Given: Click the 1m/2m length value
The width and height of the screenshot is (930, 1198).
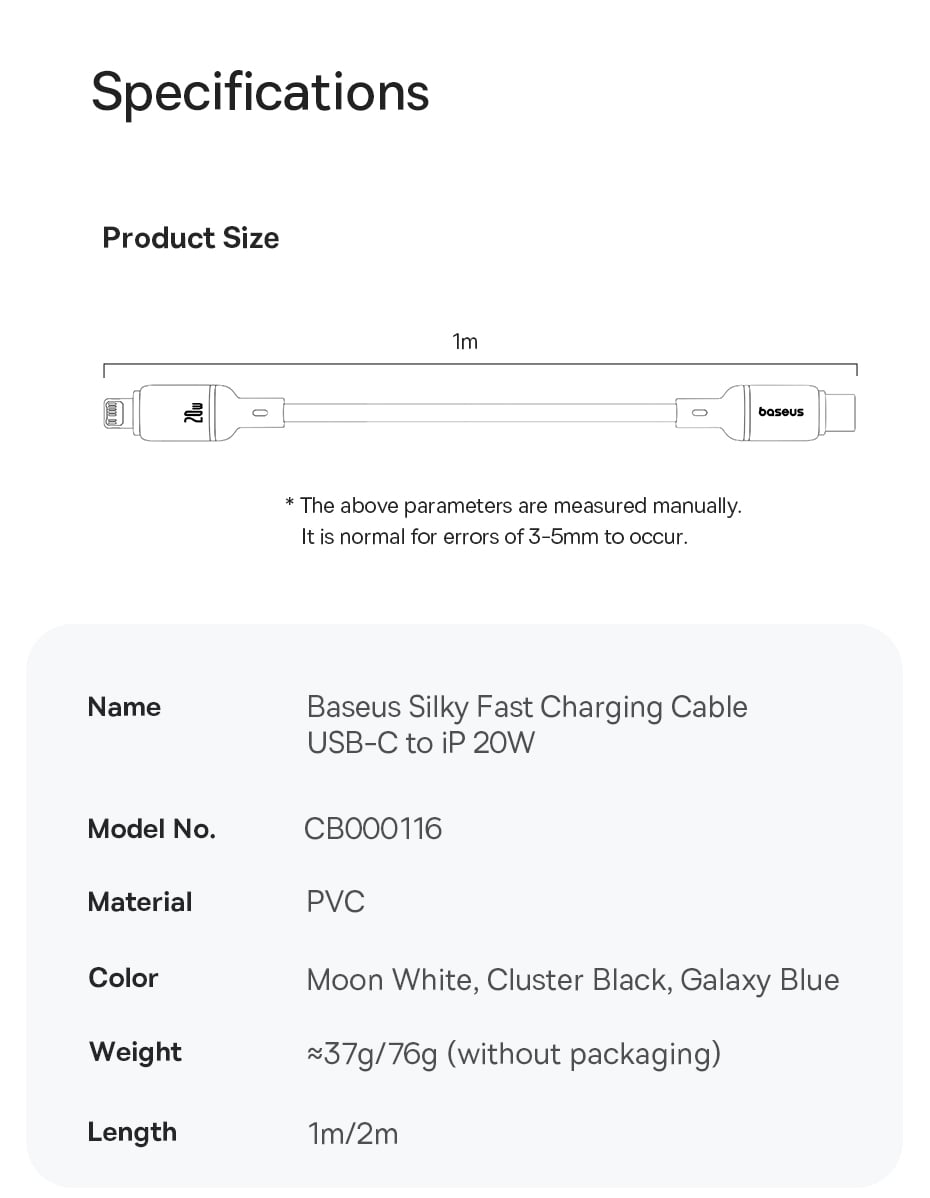Looking at the screenshot, I should click(x=352, y=1134).
